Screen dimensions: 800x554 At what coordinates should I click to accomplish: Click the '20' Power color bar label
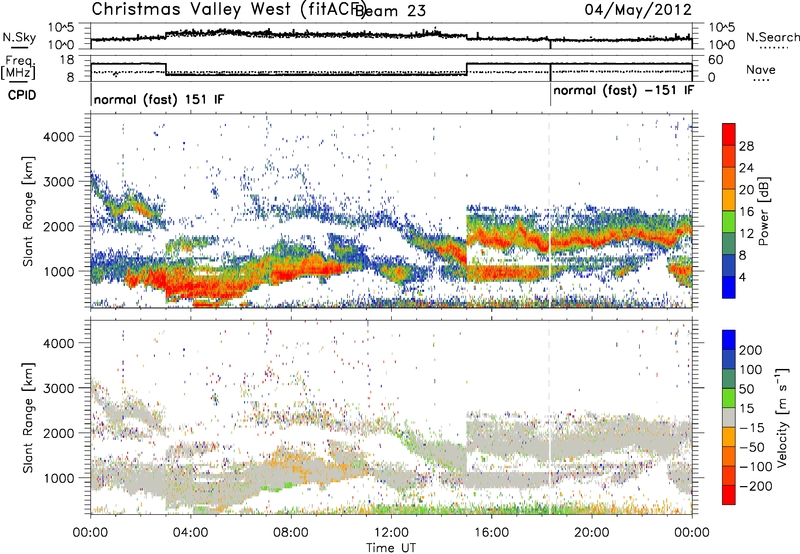point(746,190)
